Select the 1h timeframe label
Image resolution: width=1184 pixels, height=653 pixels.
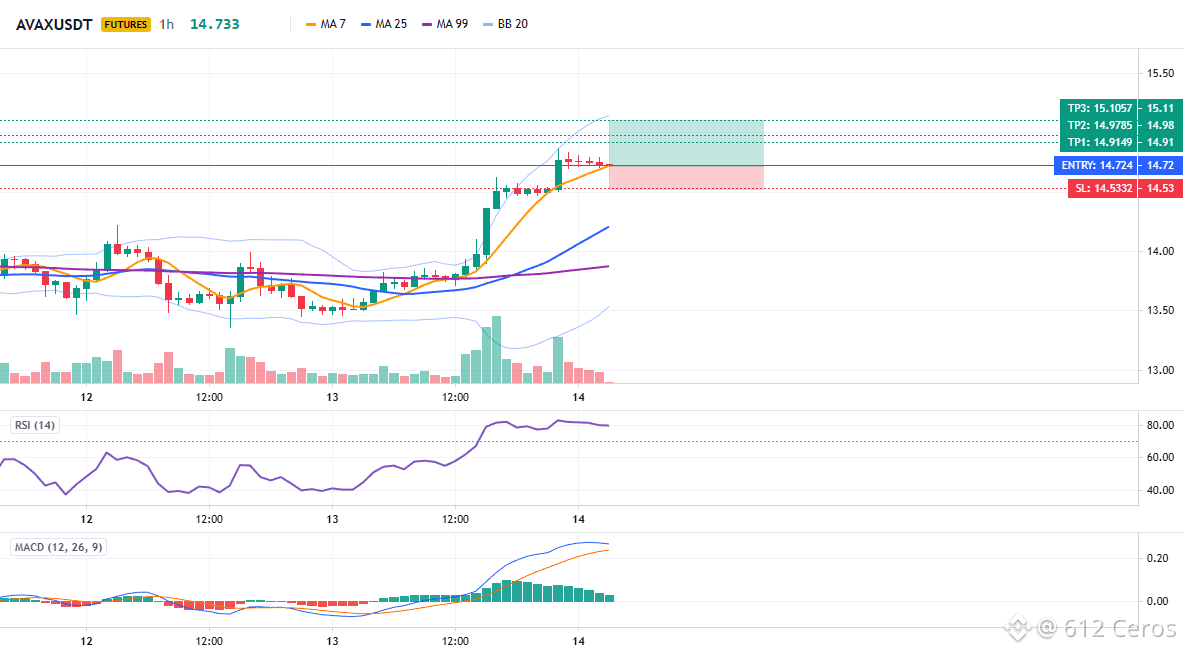pyautogui.click(x=167, y=24)
